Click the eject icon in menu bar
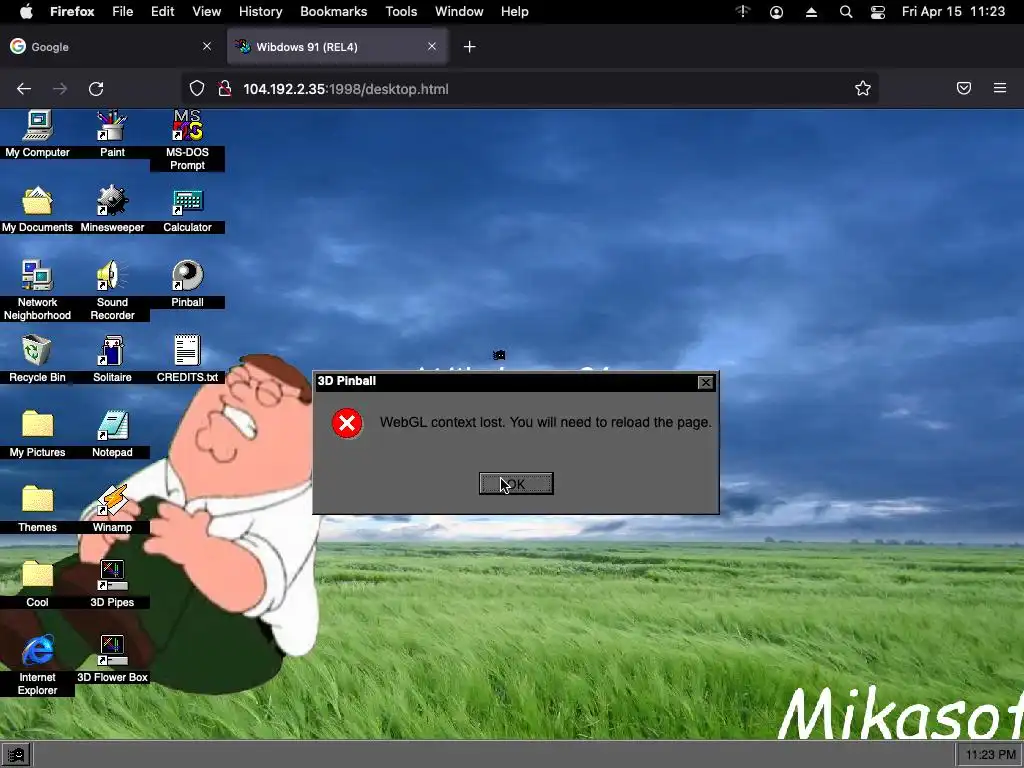Viewport: 1024px width, 768px height. click(x=811, y=12)
